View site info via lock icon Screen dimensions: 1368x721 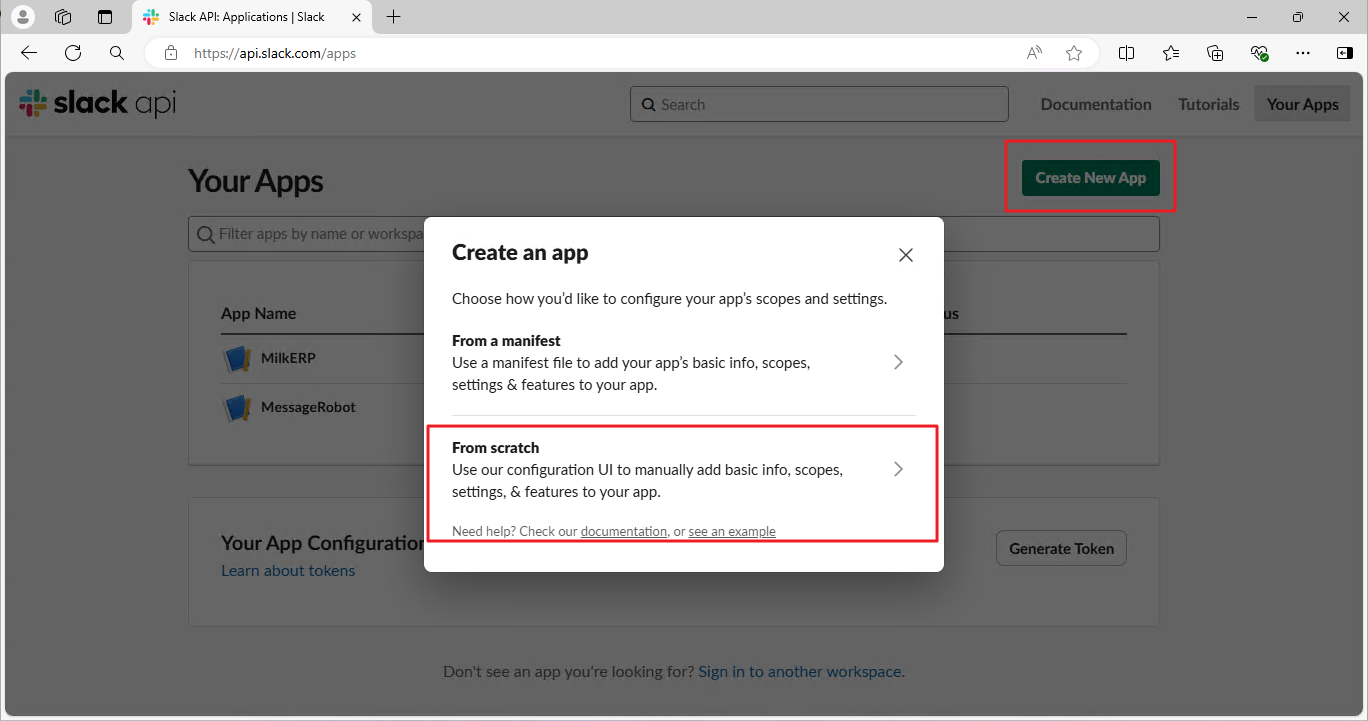pos(171,53)
